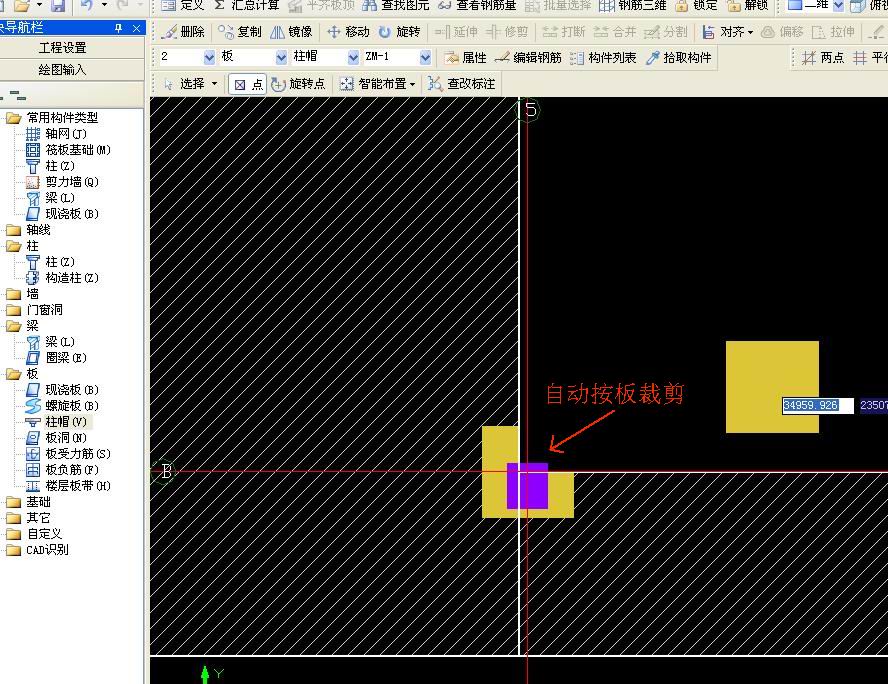Choose the Rotate (旋转) tool
This screenshot has width=888, height=684.
click(399, 32)
